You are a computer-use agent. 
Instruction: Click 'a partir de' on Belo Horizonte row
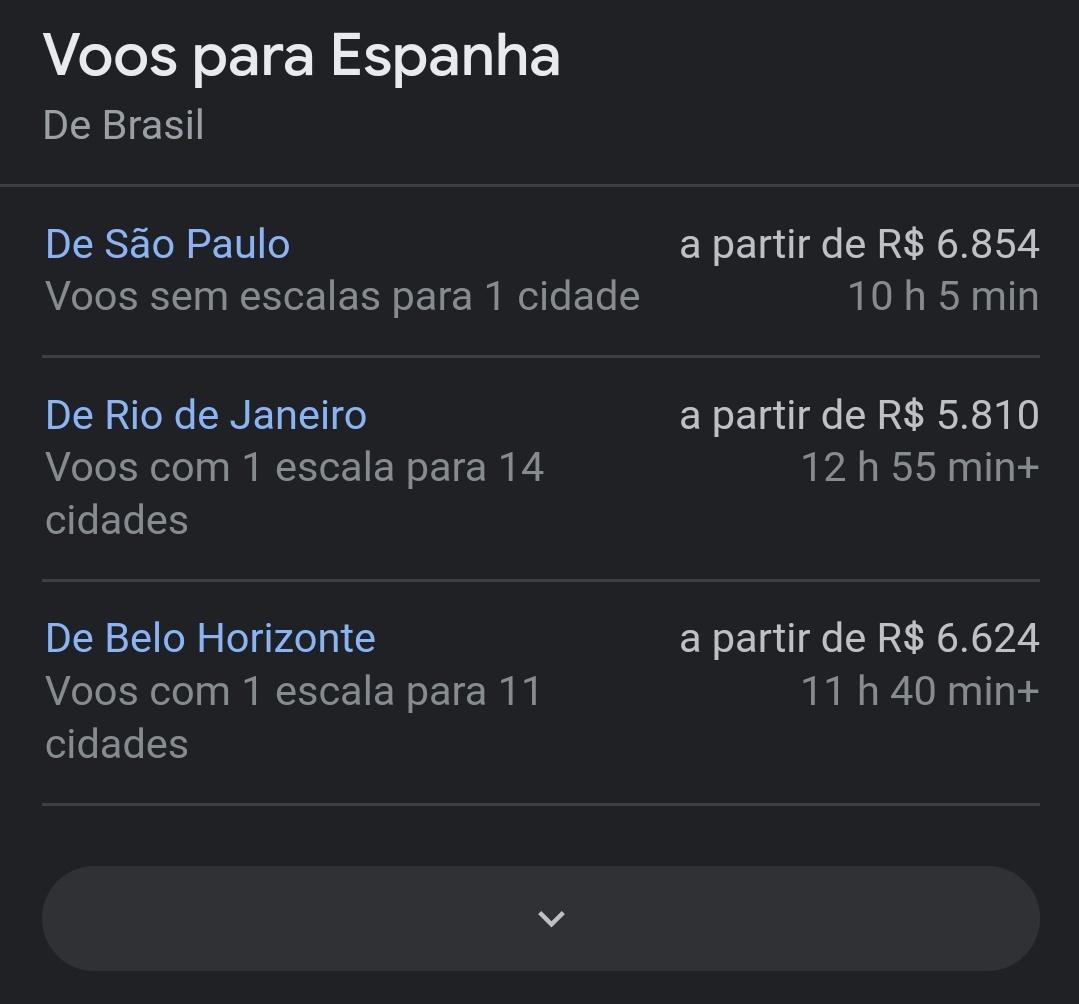tap(773, 639)
